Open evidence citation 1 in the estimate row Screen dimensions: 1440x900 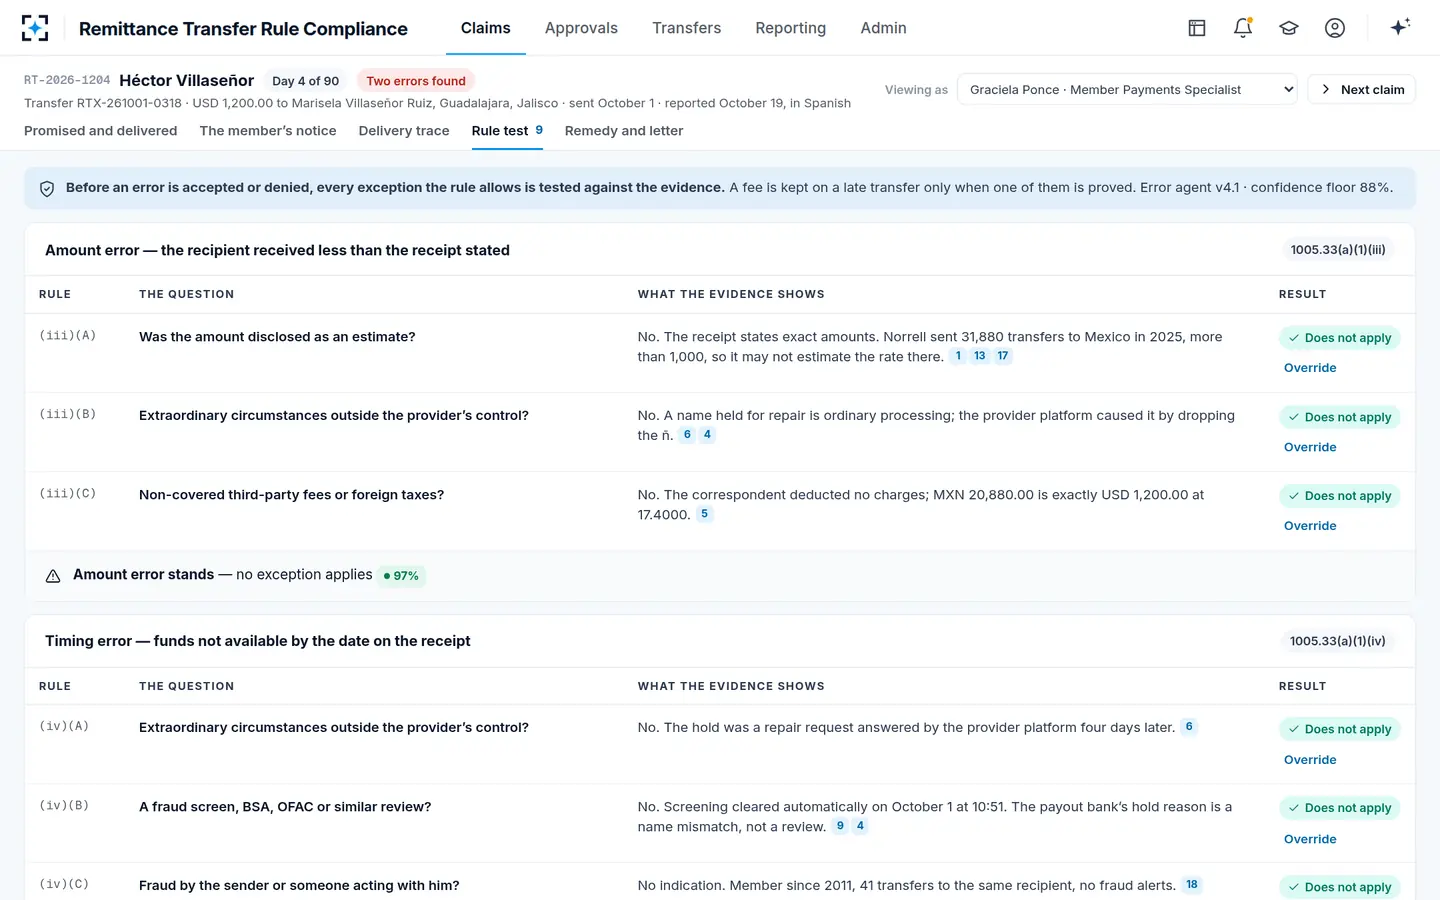(x=958, y=356)
